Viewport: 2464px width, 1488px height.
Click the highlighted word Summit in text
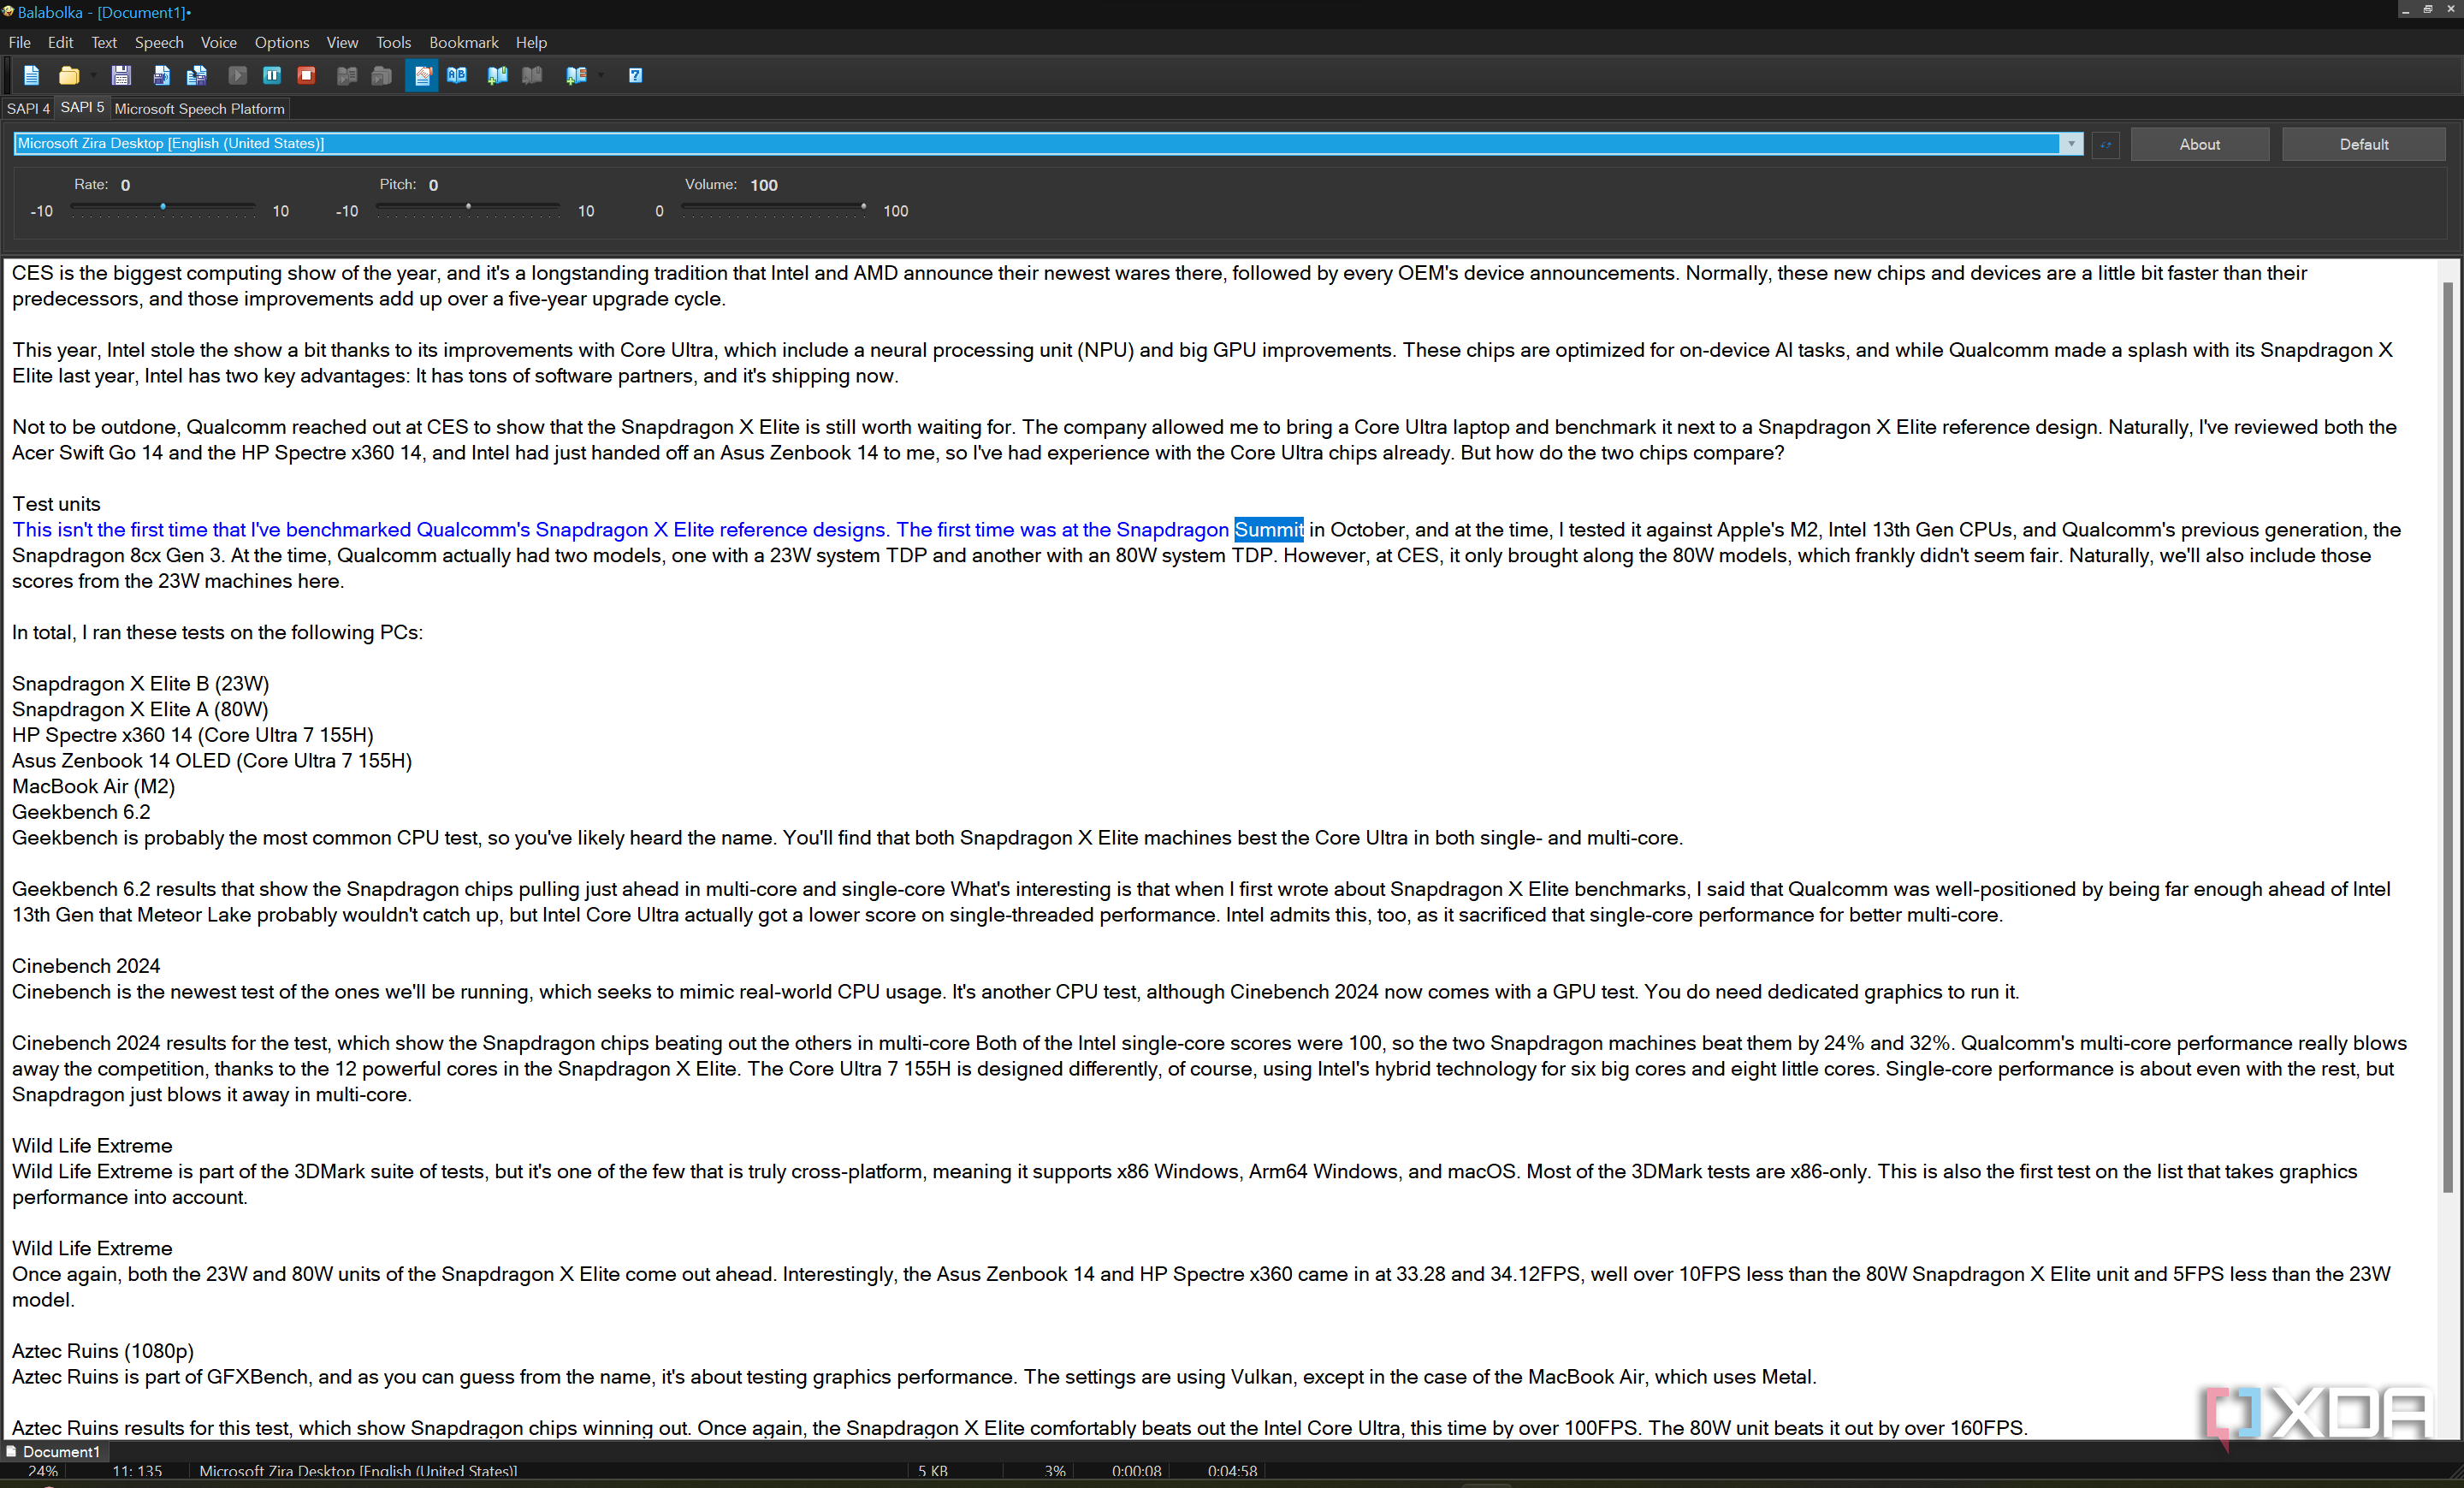(1268, 529)
